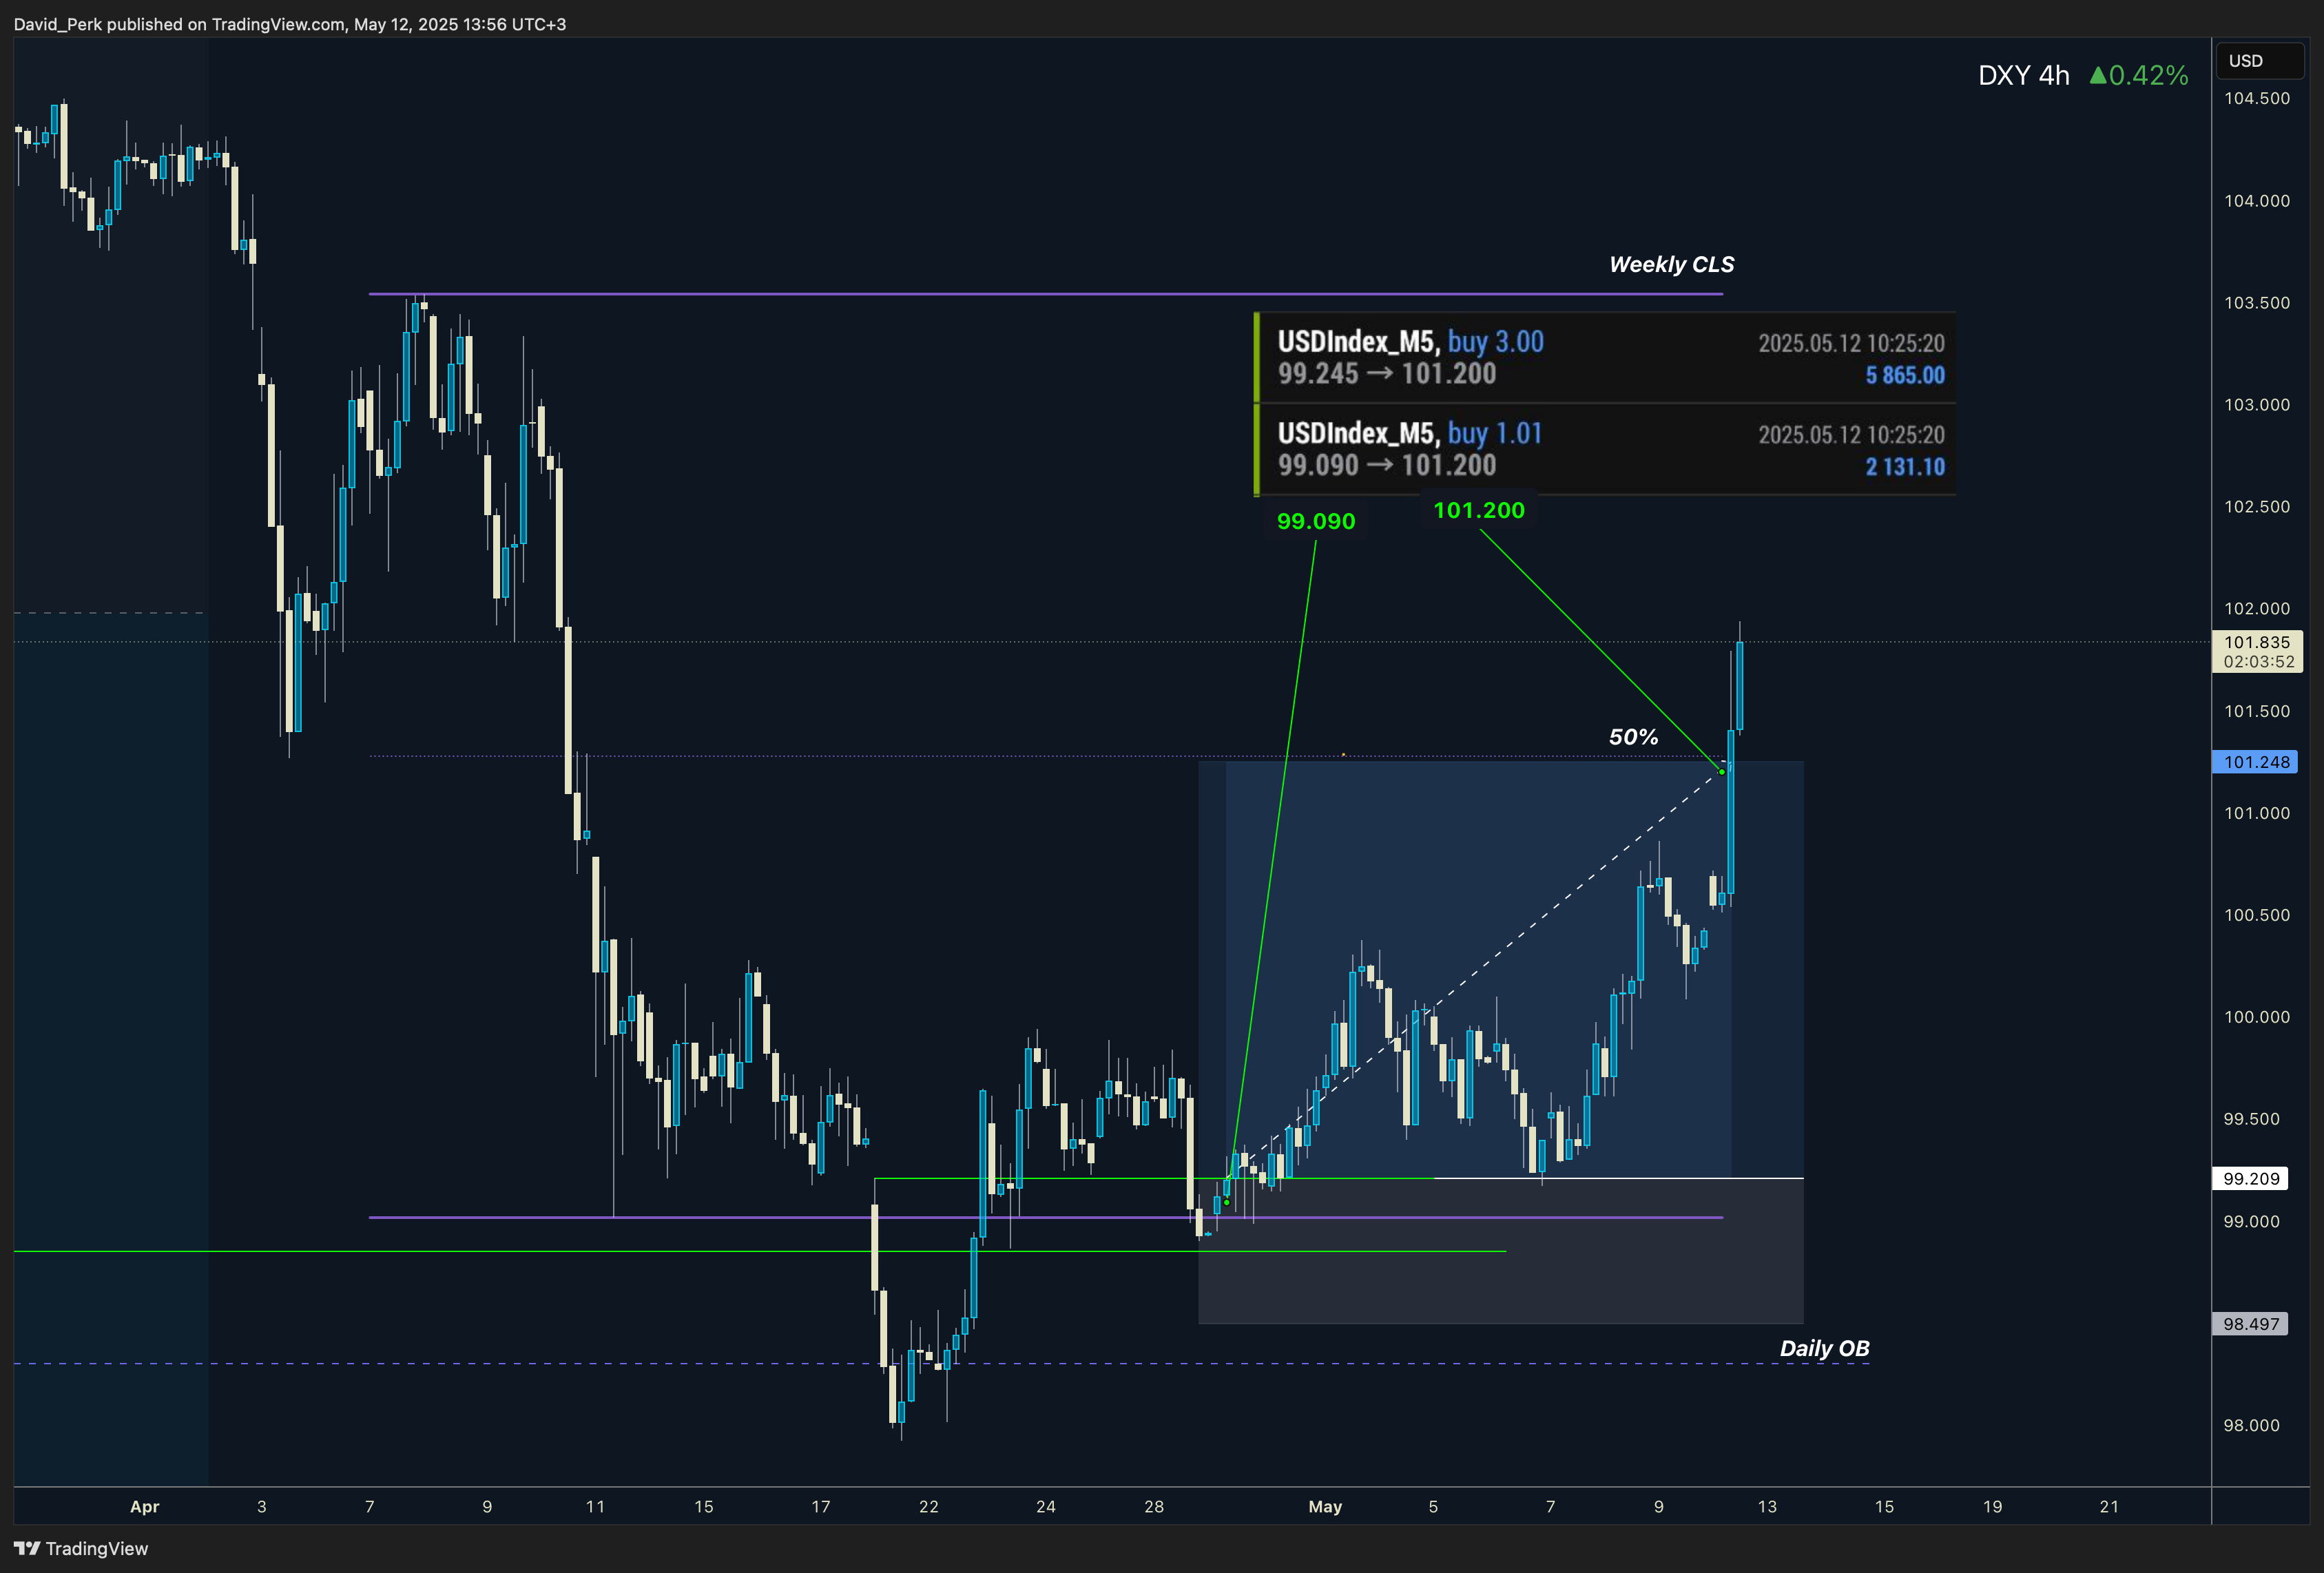Screen dimensions: 2324x1573
Task: Click the gray 98.497 price tag
Action: [2251, 1324]
